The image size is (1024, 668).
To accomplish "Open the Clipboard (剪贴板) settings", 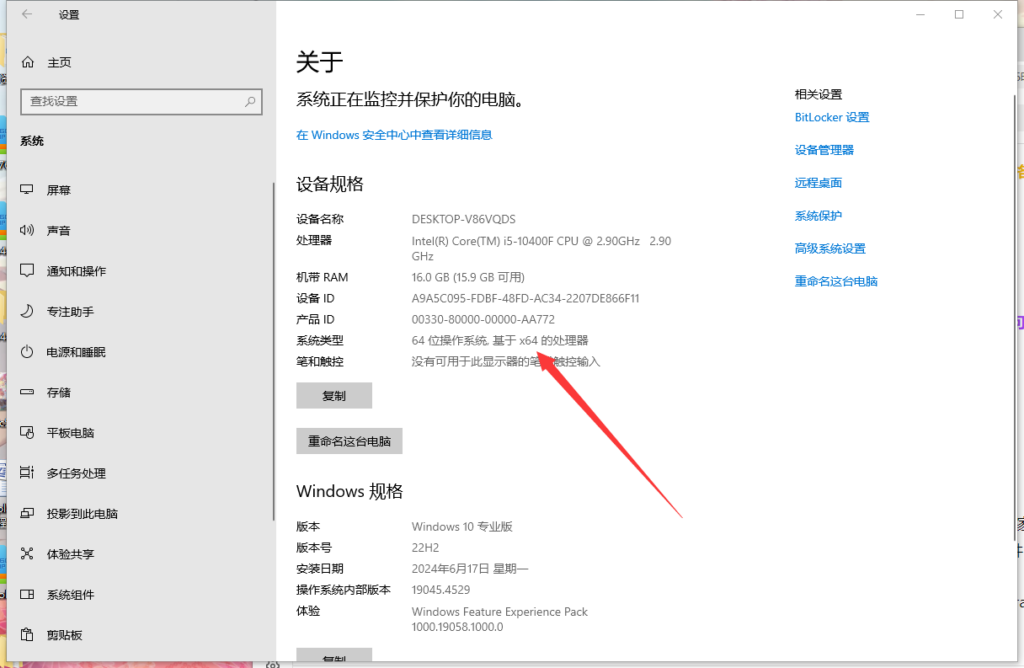I will point(64,635).
